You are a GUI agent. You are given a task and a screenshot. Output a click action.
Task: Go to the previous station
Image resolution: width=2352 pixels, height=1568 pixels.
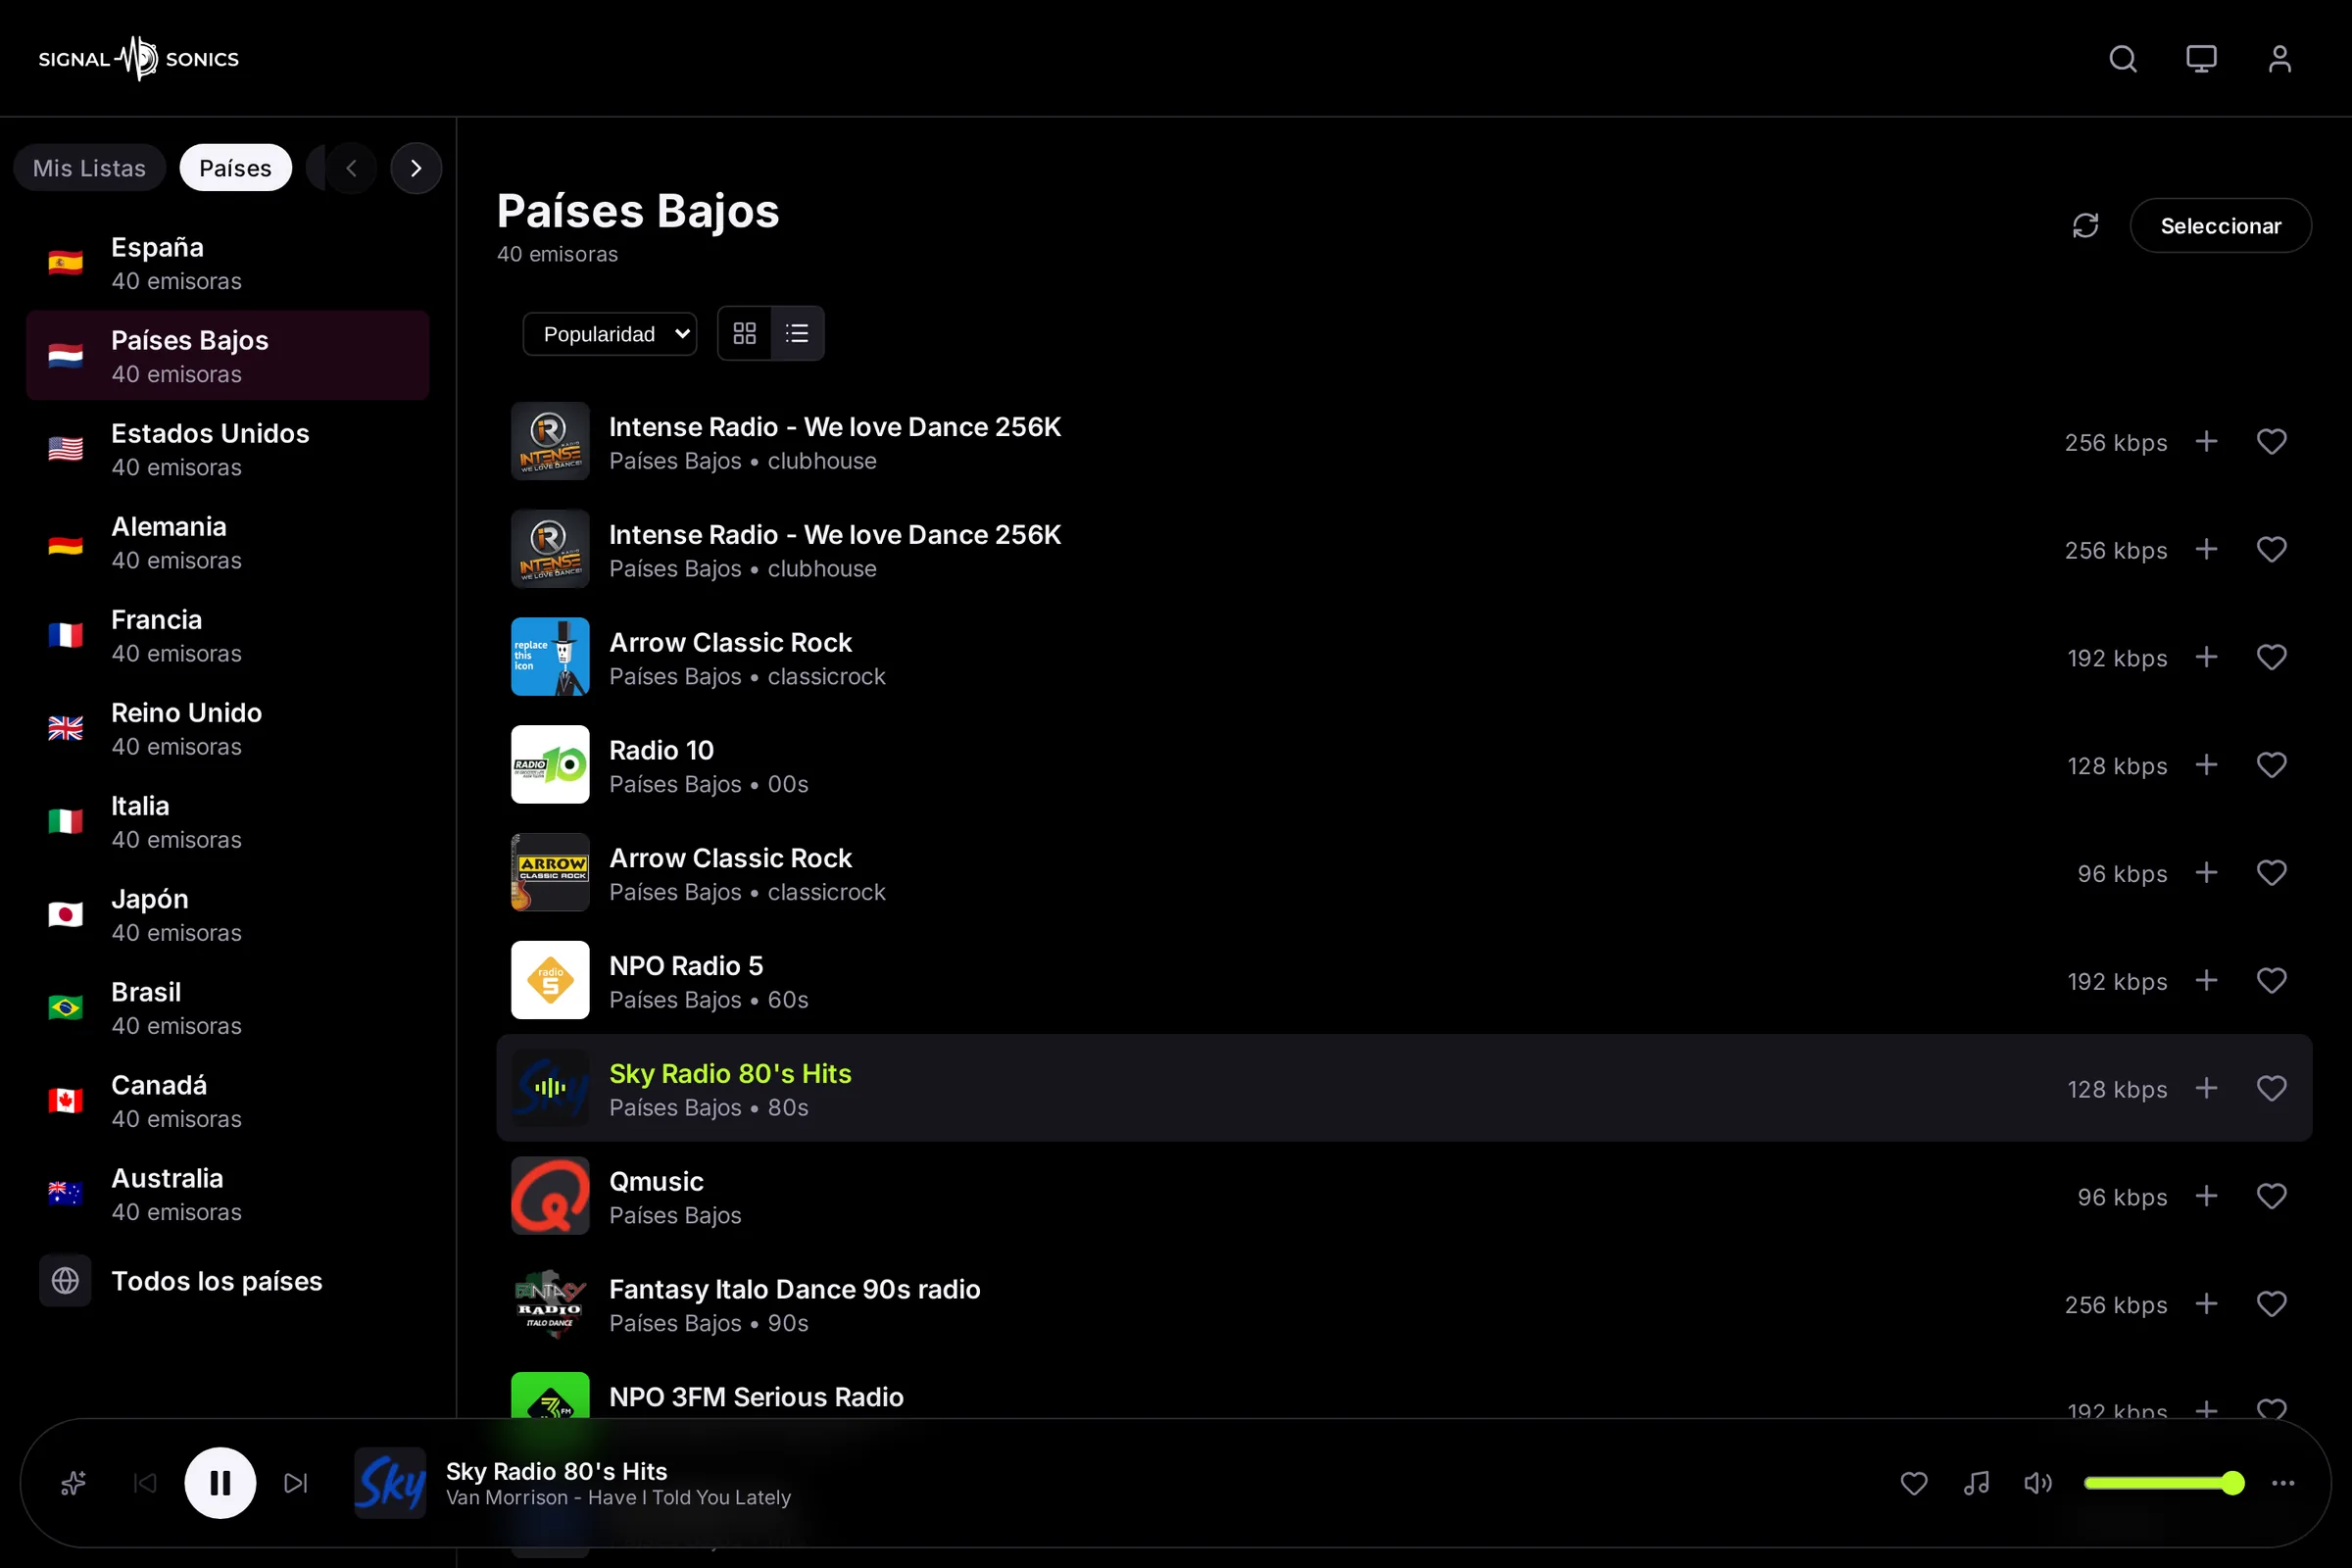pyautogui.click(x=145, y=1483)
